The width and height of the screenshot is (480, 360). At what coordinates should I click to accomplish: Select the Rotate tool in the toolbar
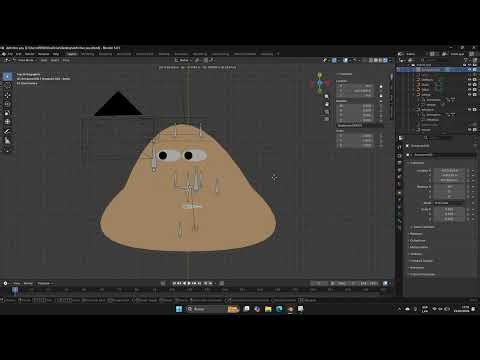(x=7, y=104)
